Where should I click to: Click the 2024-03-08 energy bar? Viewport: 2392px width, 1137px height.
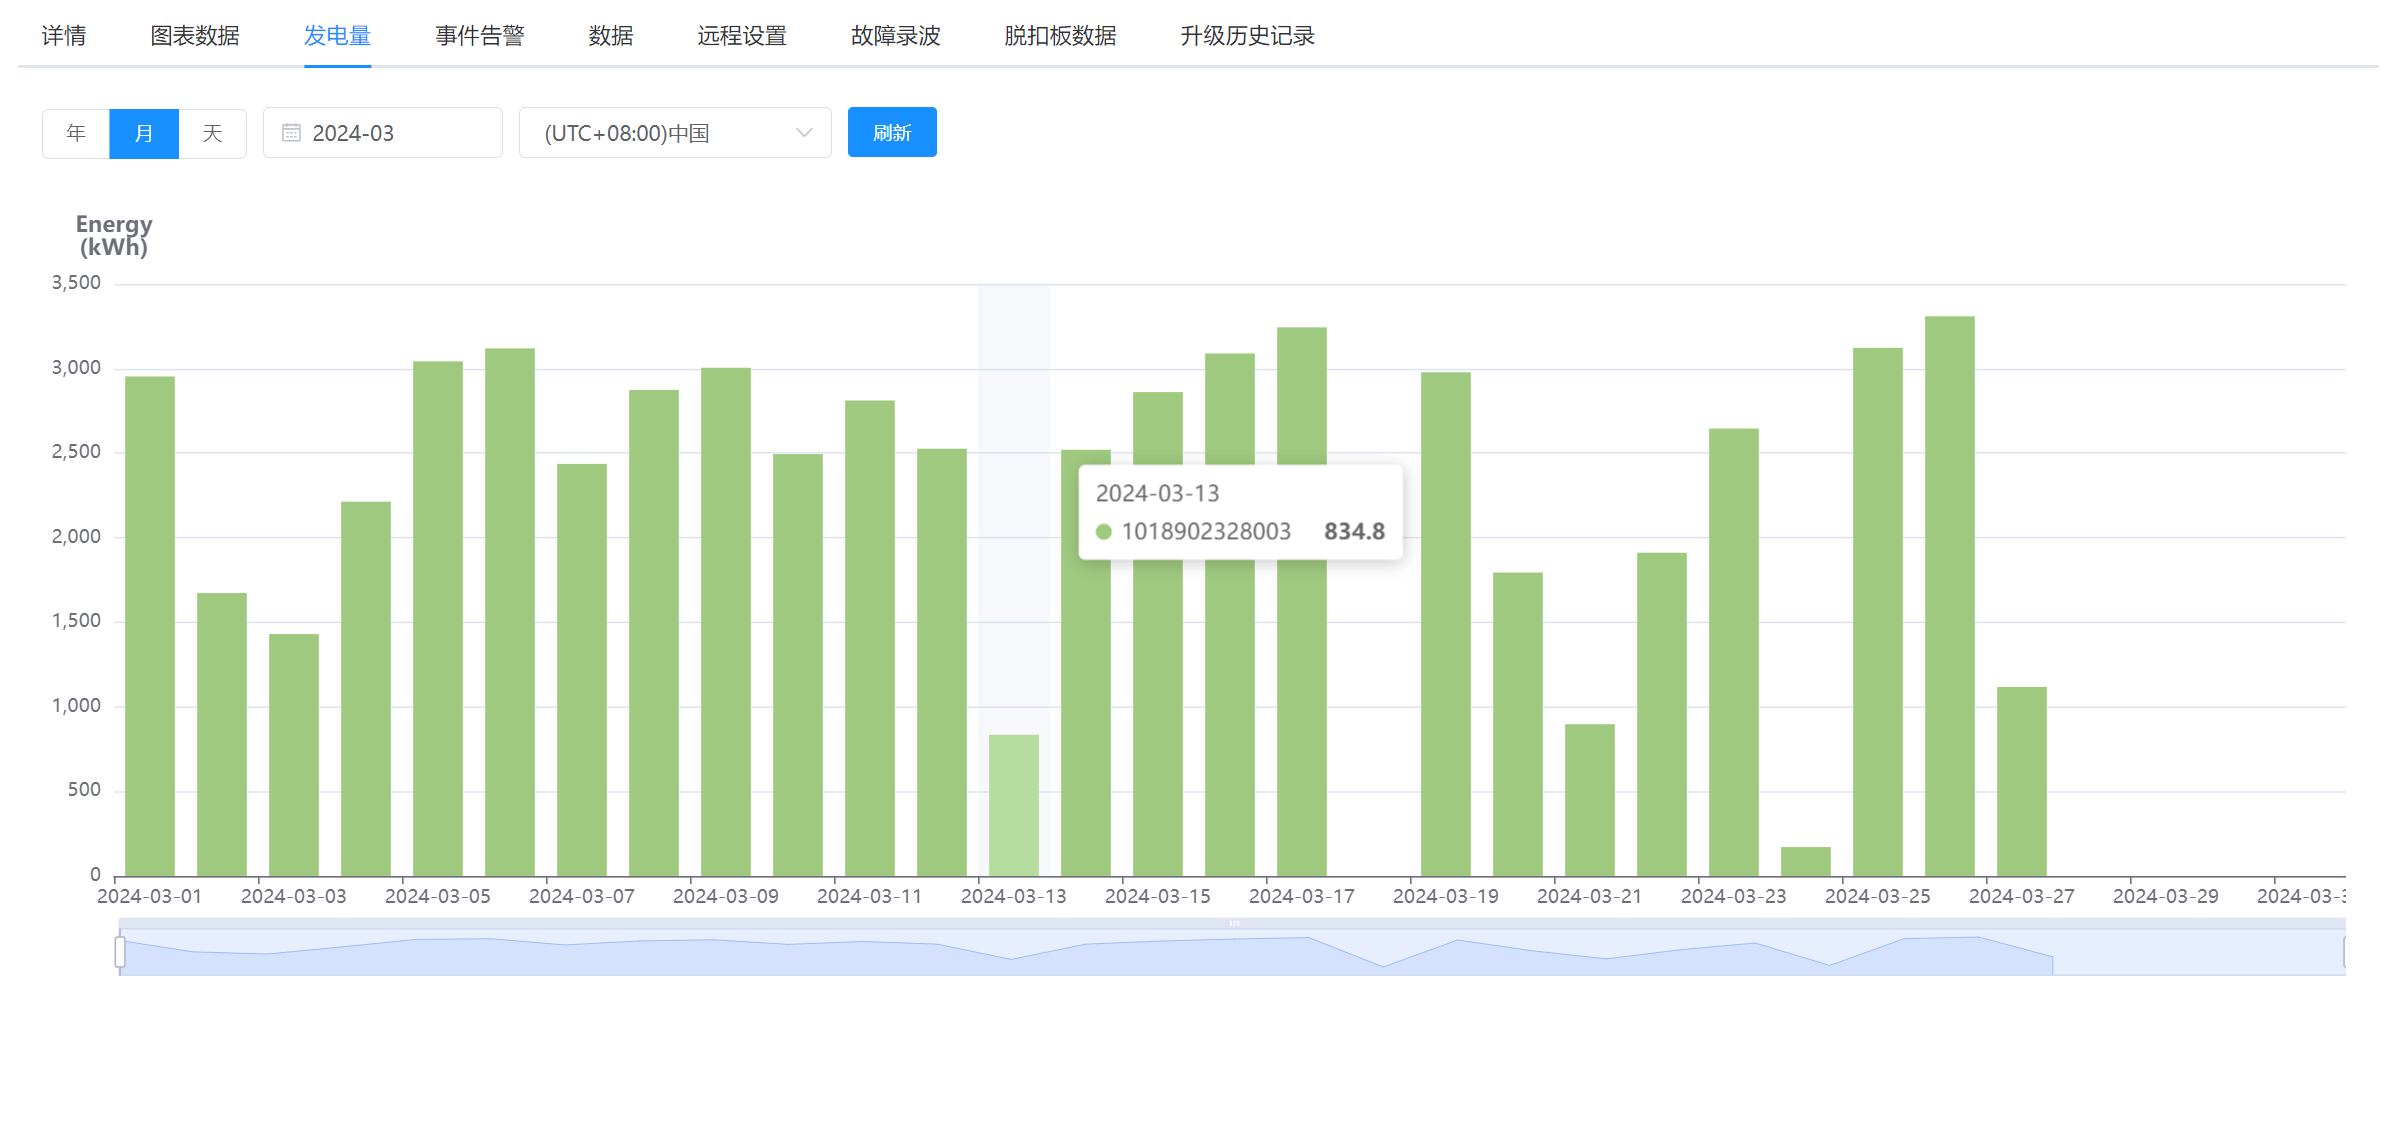654,633
